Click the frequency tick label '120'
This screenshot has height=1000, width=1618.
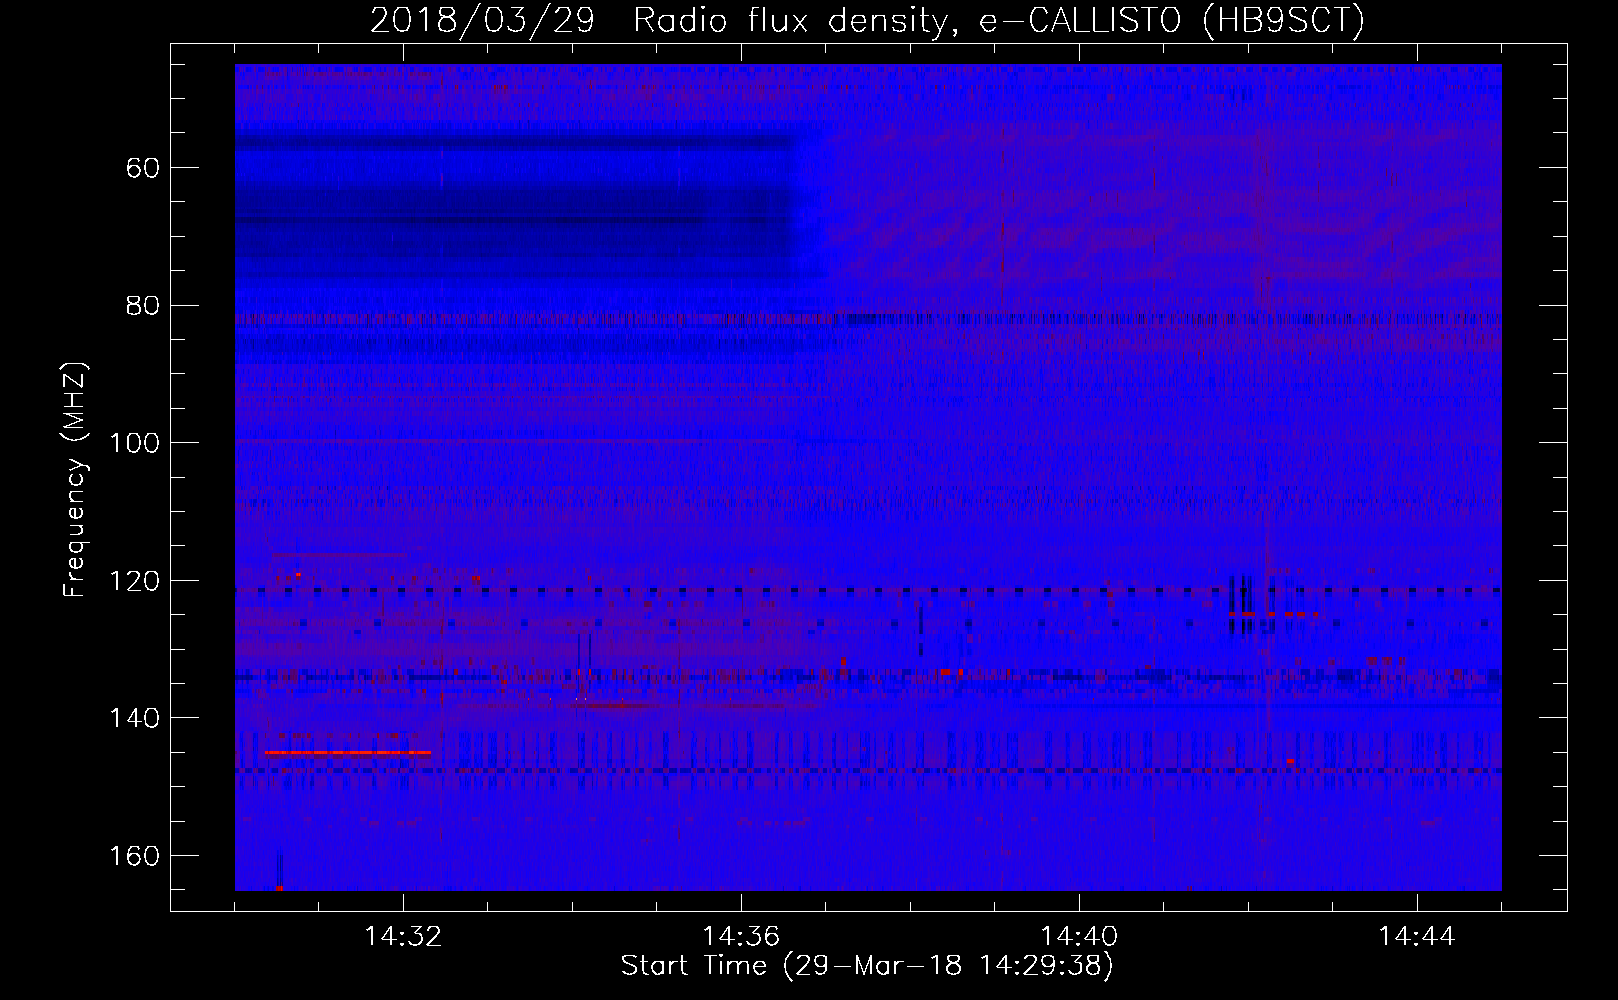coord(135,581)
